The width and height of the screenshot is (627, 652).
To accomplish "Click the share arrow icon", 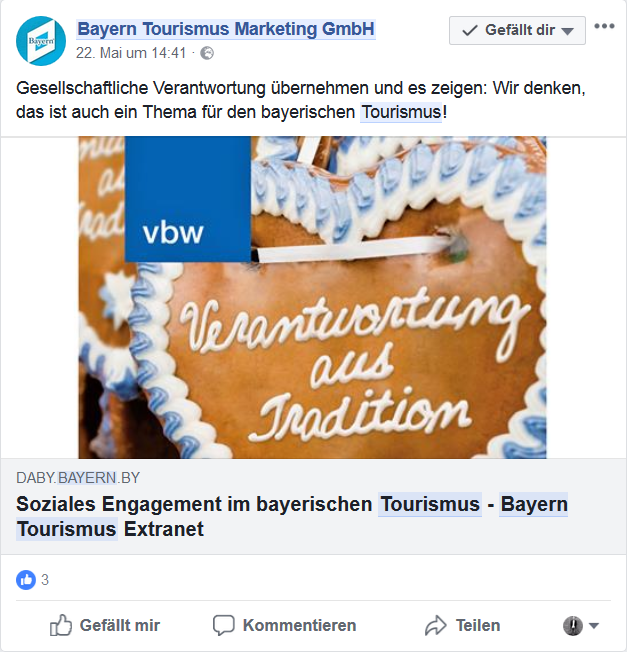I will pyautogui.click(x=436, y=625).
